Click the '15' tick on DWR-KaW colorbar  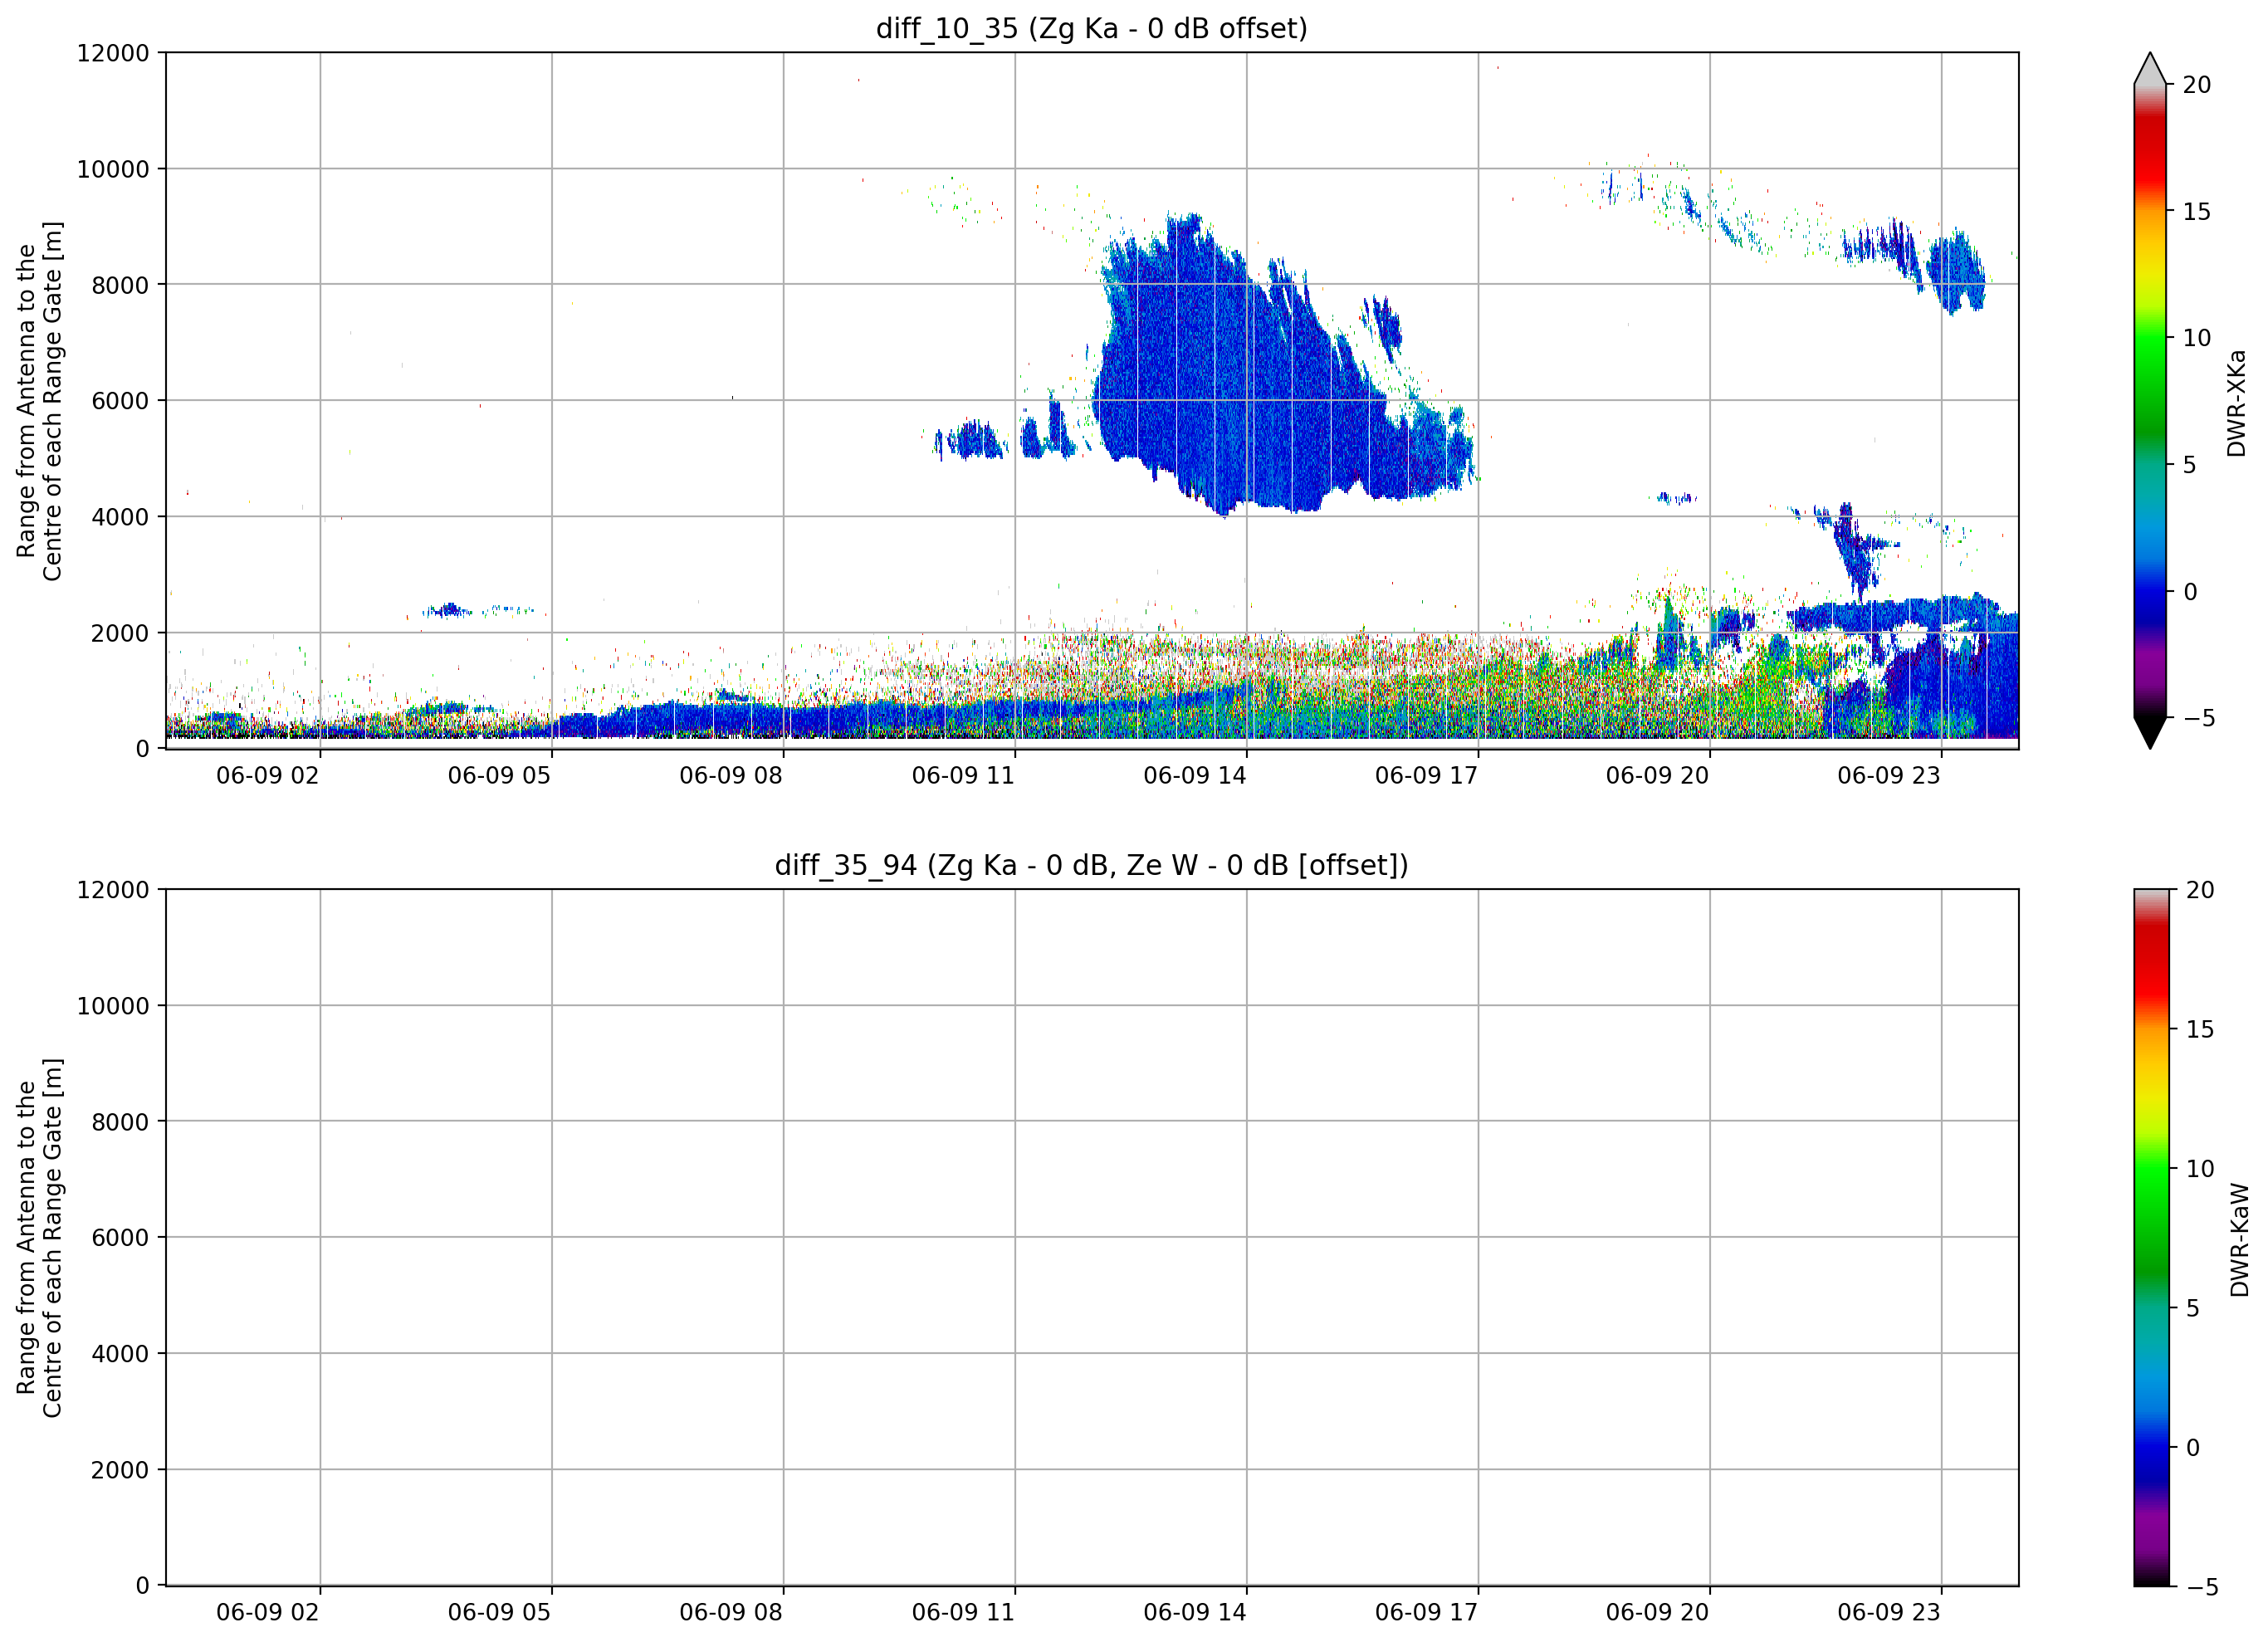pos(2200,1029)
